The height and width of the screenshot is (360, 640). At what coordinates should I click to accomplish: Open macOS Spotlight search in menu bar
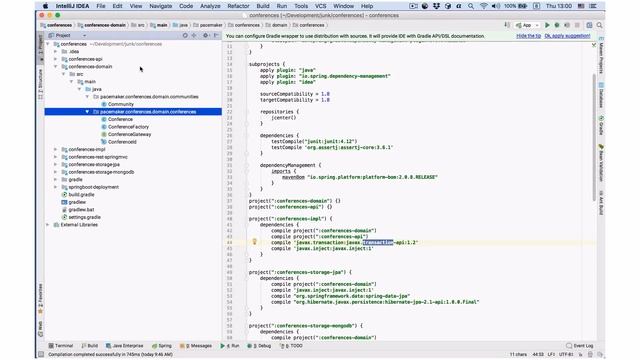(471, 6)
